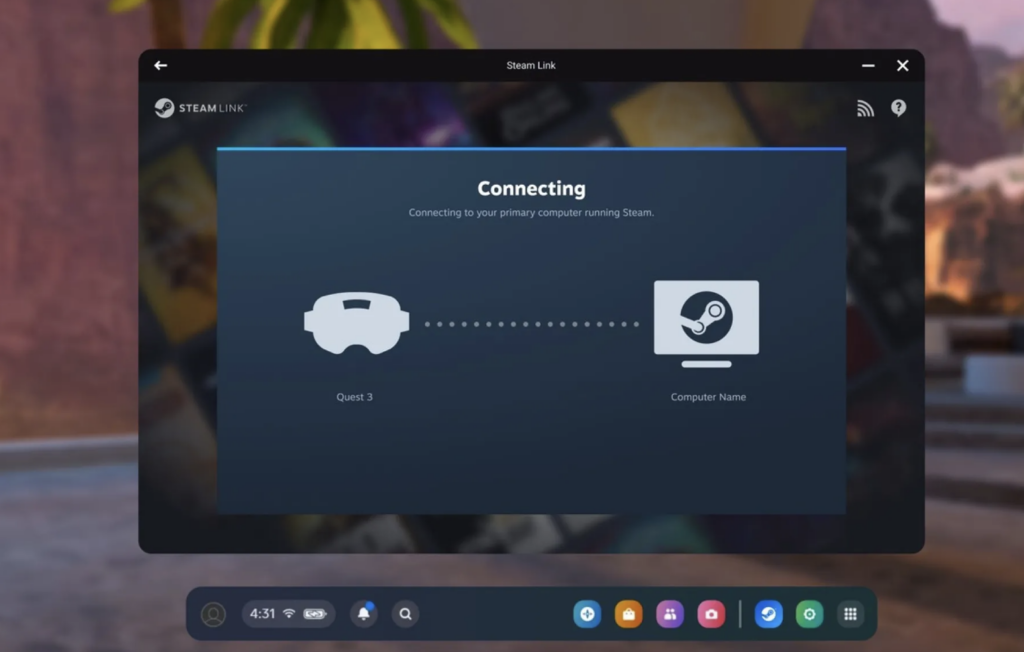The image size is (1024, 652).
Task: Click the 'Connecting' heading text
Action: pos(532,189)
